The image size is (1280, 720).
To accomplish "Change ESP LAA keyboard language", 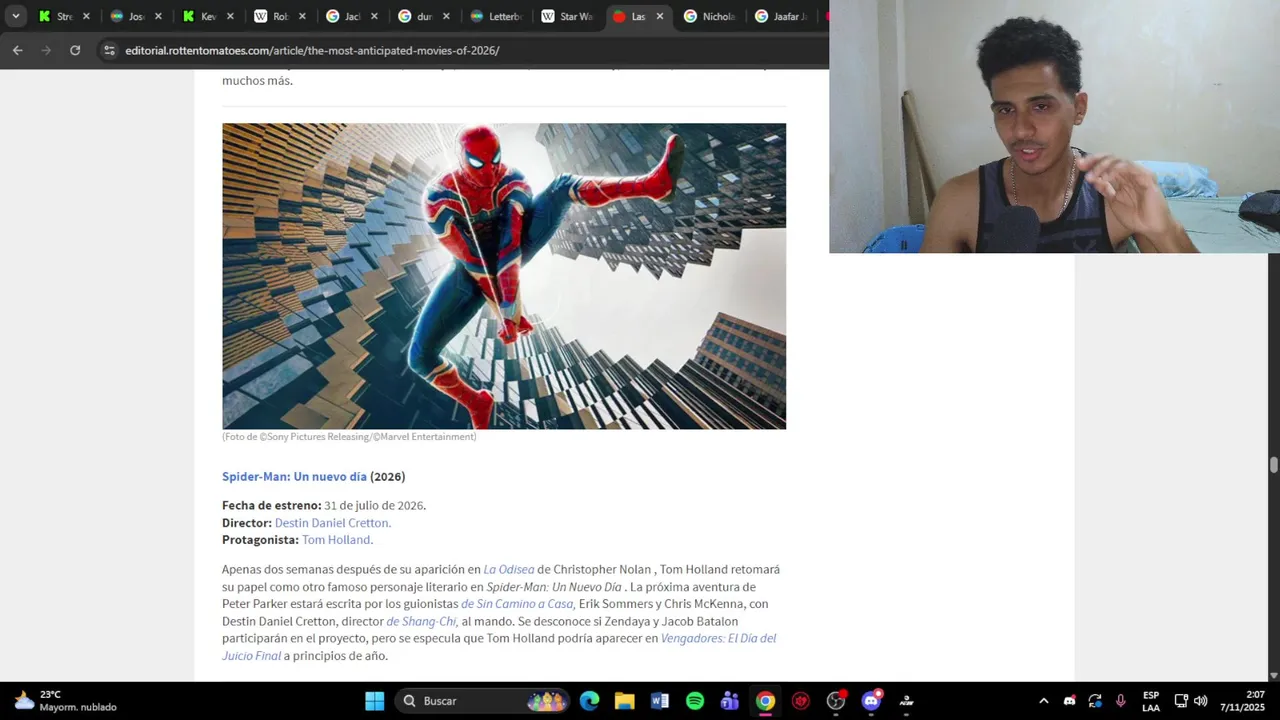I will [x=1151, y=701].
